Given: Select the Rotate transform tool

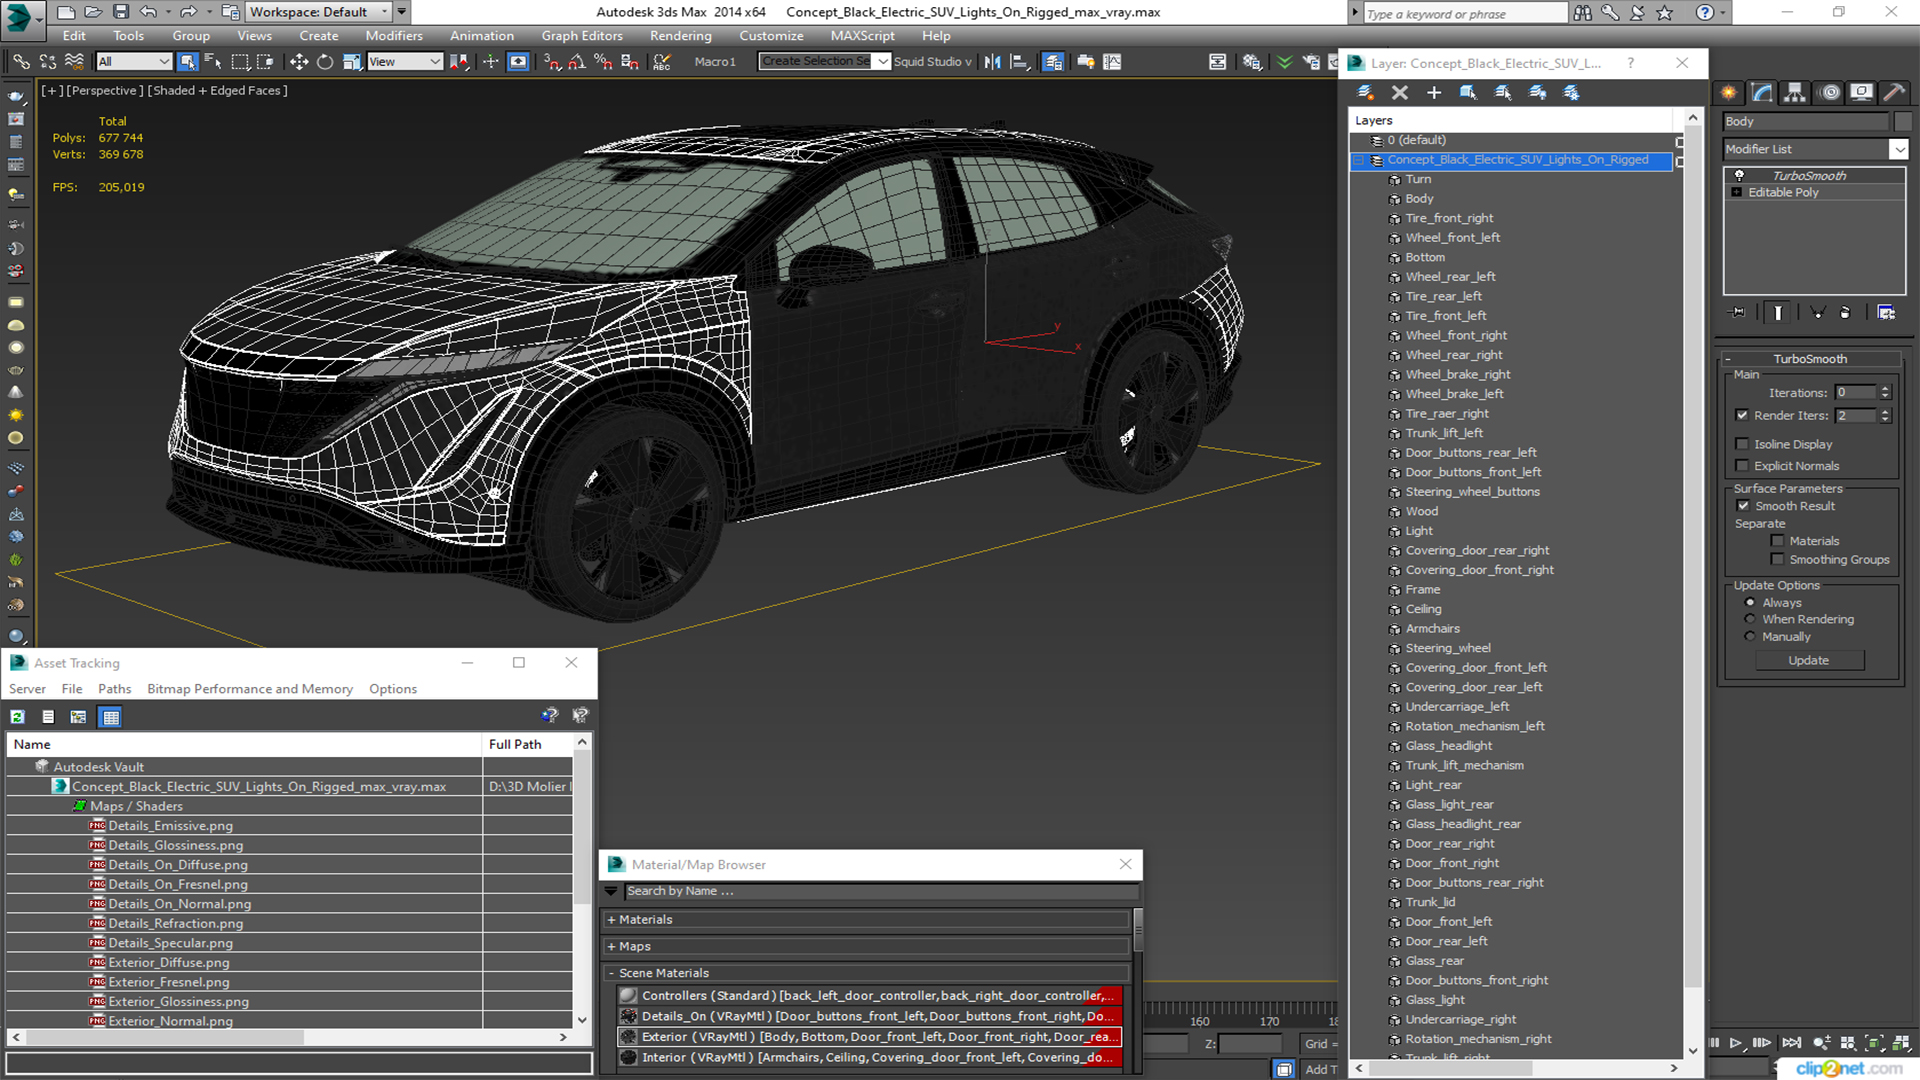Looking at the screenshot, I should click(x=325, y=62).
